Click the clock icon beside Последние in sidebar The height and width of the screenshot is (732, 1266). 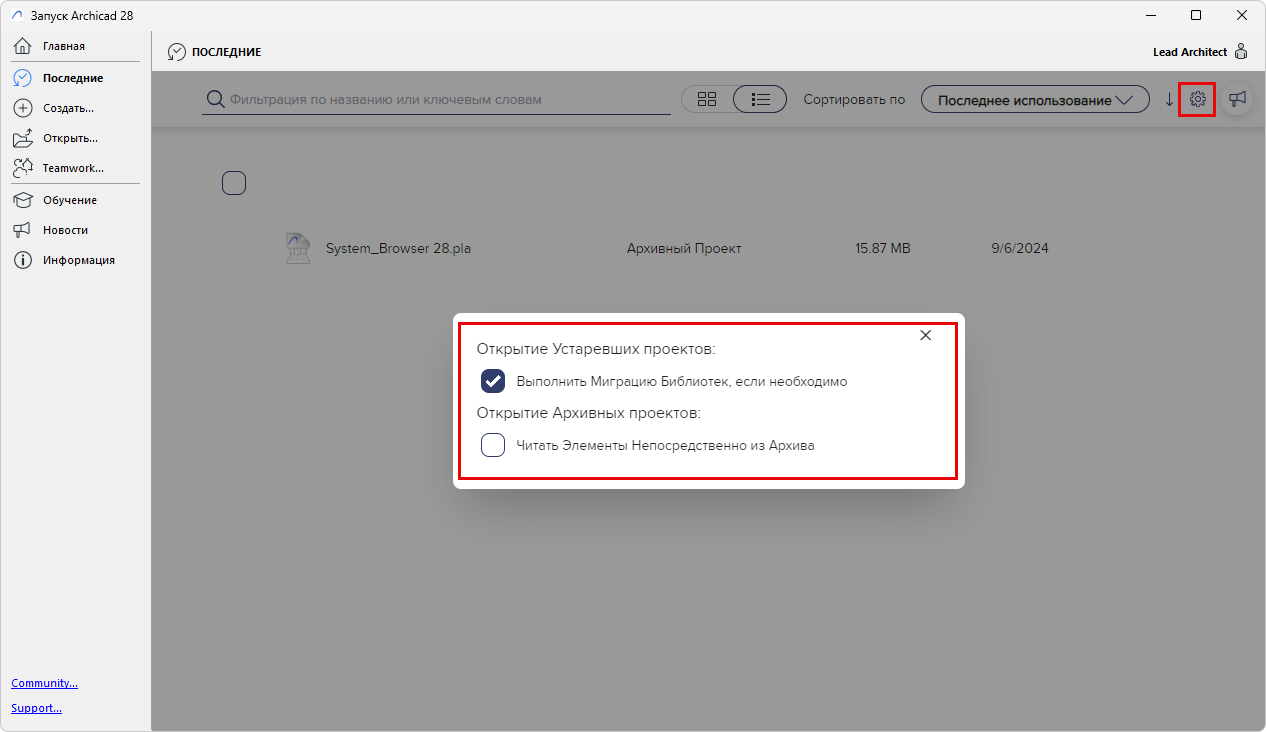click(x=22, y=78)
